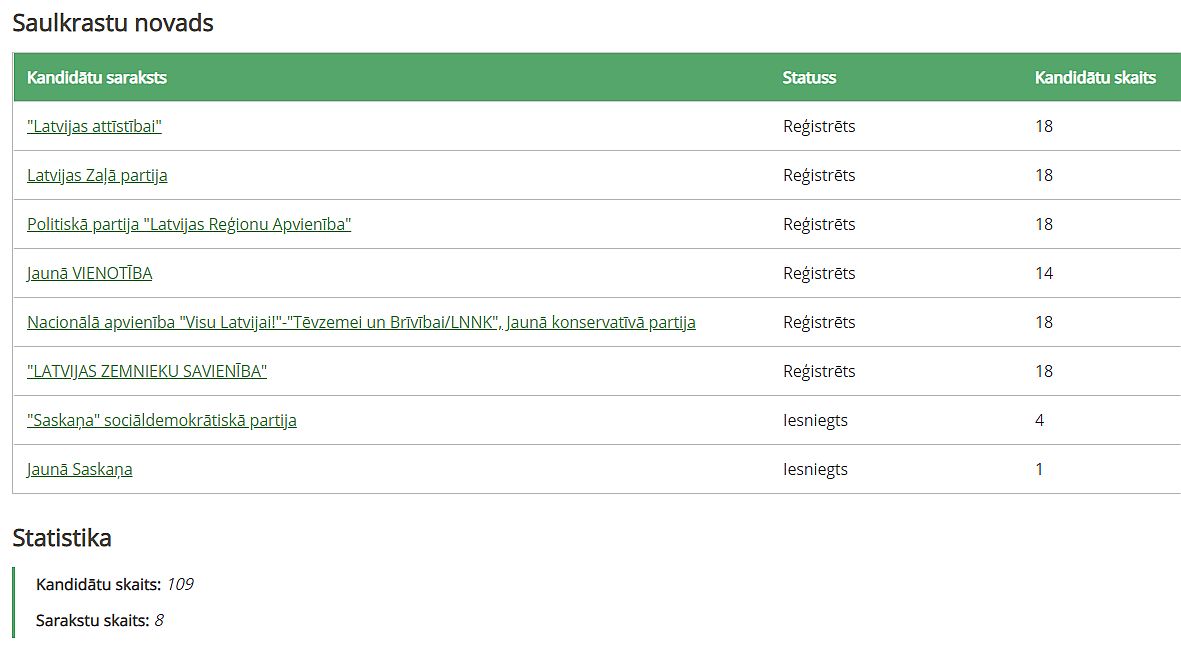
Task: Click the Saulkrastu novads heading
Action: 113,23
